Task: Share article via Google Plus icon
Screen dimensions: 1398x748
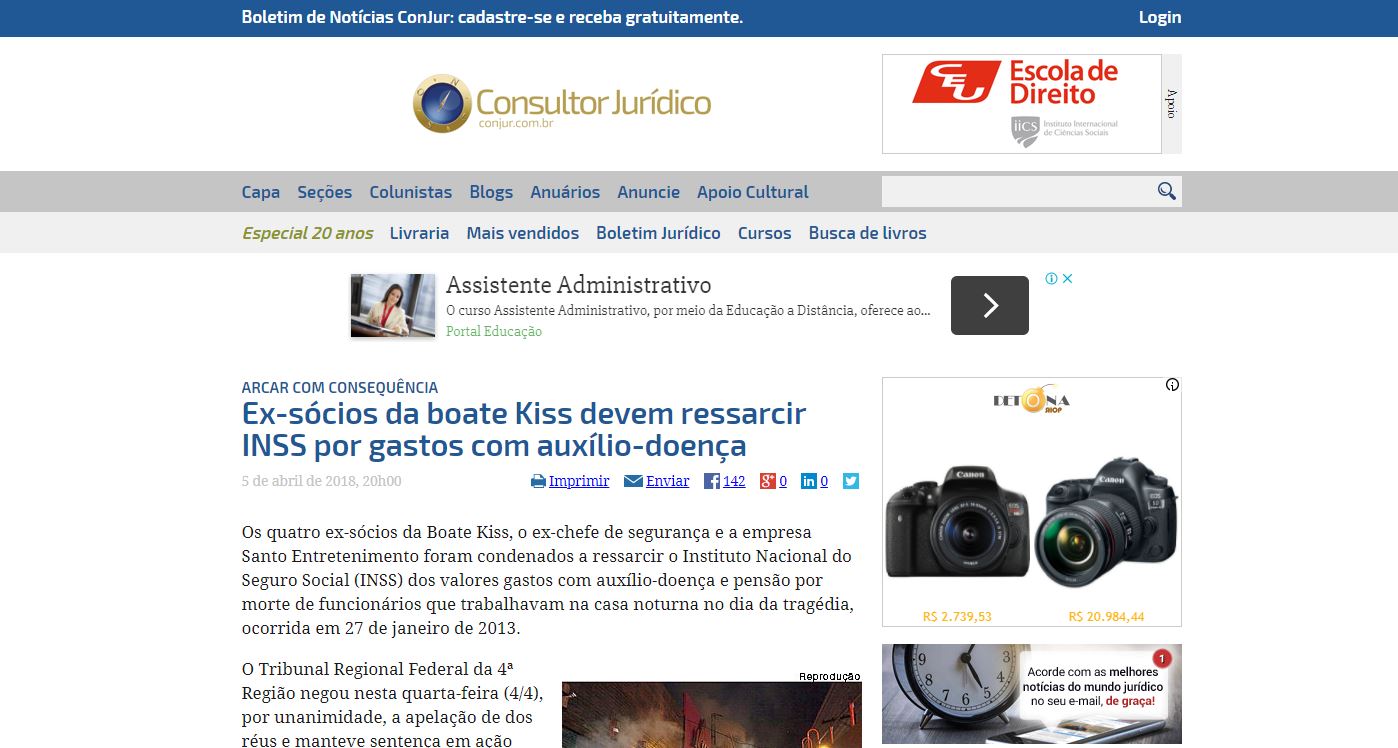Action: point(767,481)
